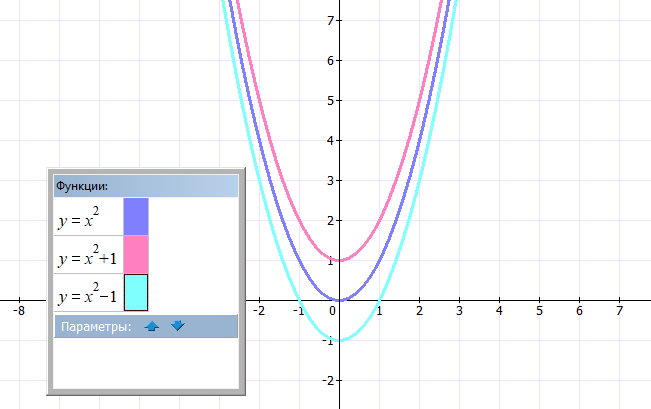651x409 pixels.
Task: Click the down arrow next to Параметры
Action: coord(177,326)
